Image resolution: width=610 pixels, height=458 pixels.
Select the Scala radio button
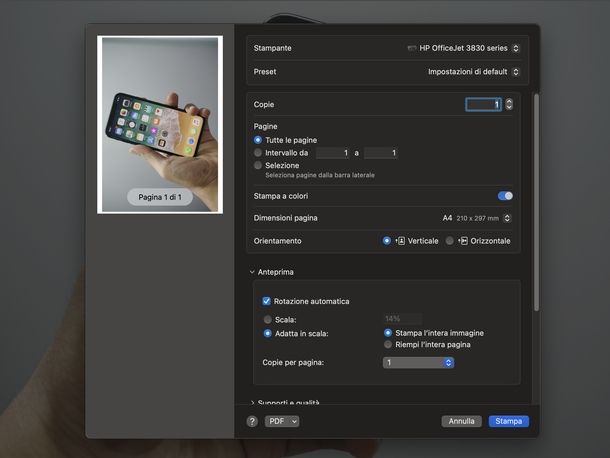pyautogui.click(x=267, y=319)
